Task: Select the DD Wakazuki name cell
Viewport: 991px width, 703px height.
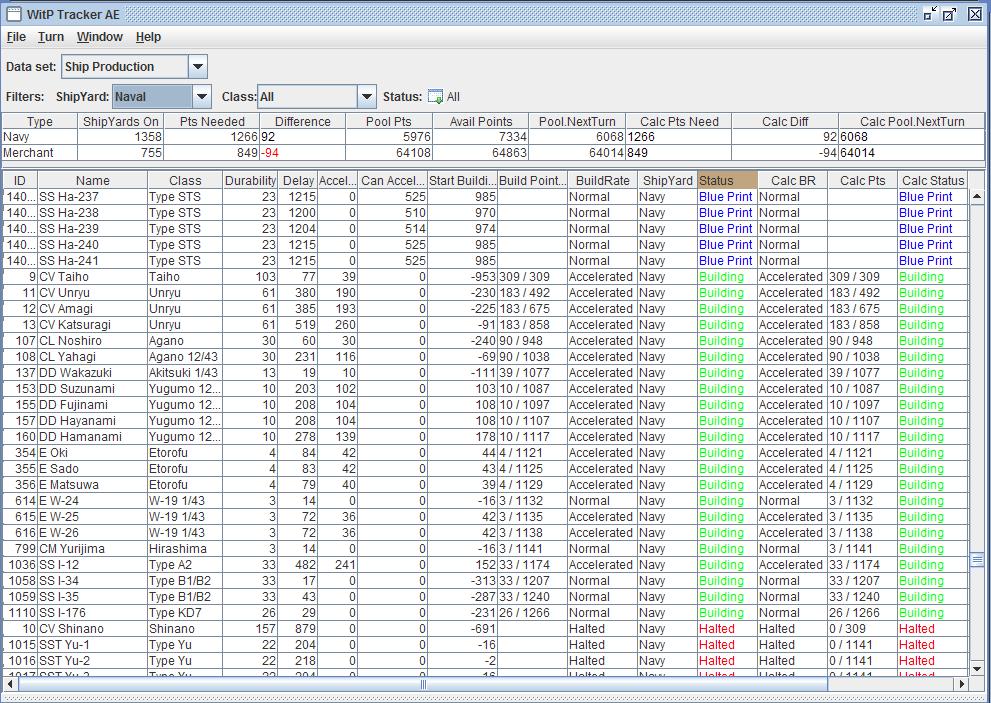Action: click(x=92, y=373)
